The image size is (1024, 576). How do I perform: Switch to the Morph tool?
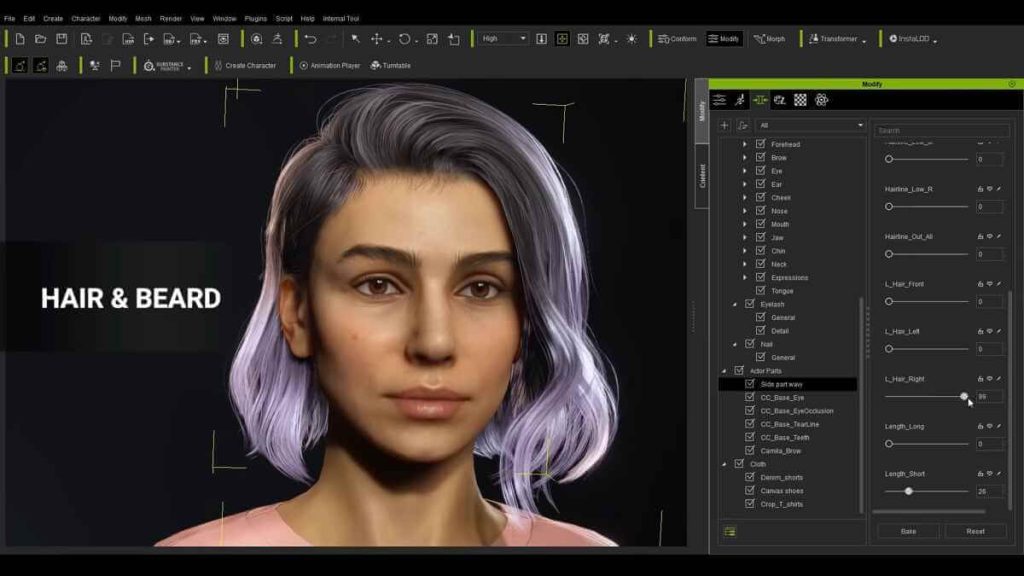[x=768, y=39]
